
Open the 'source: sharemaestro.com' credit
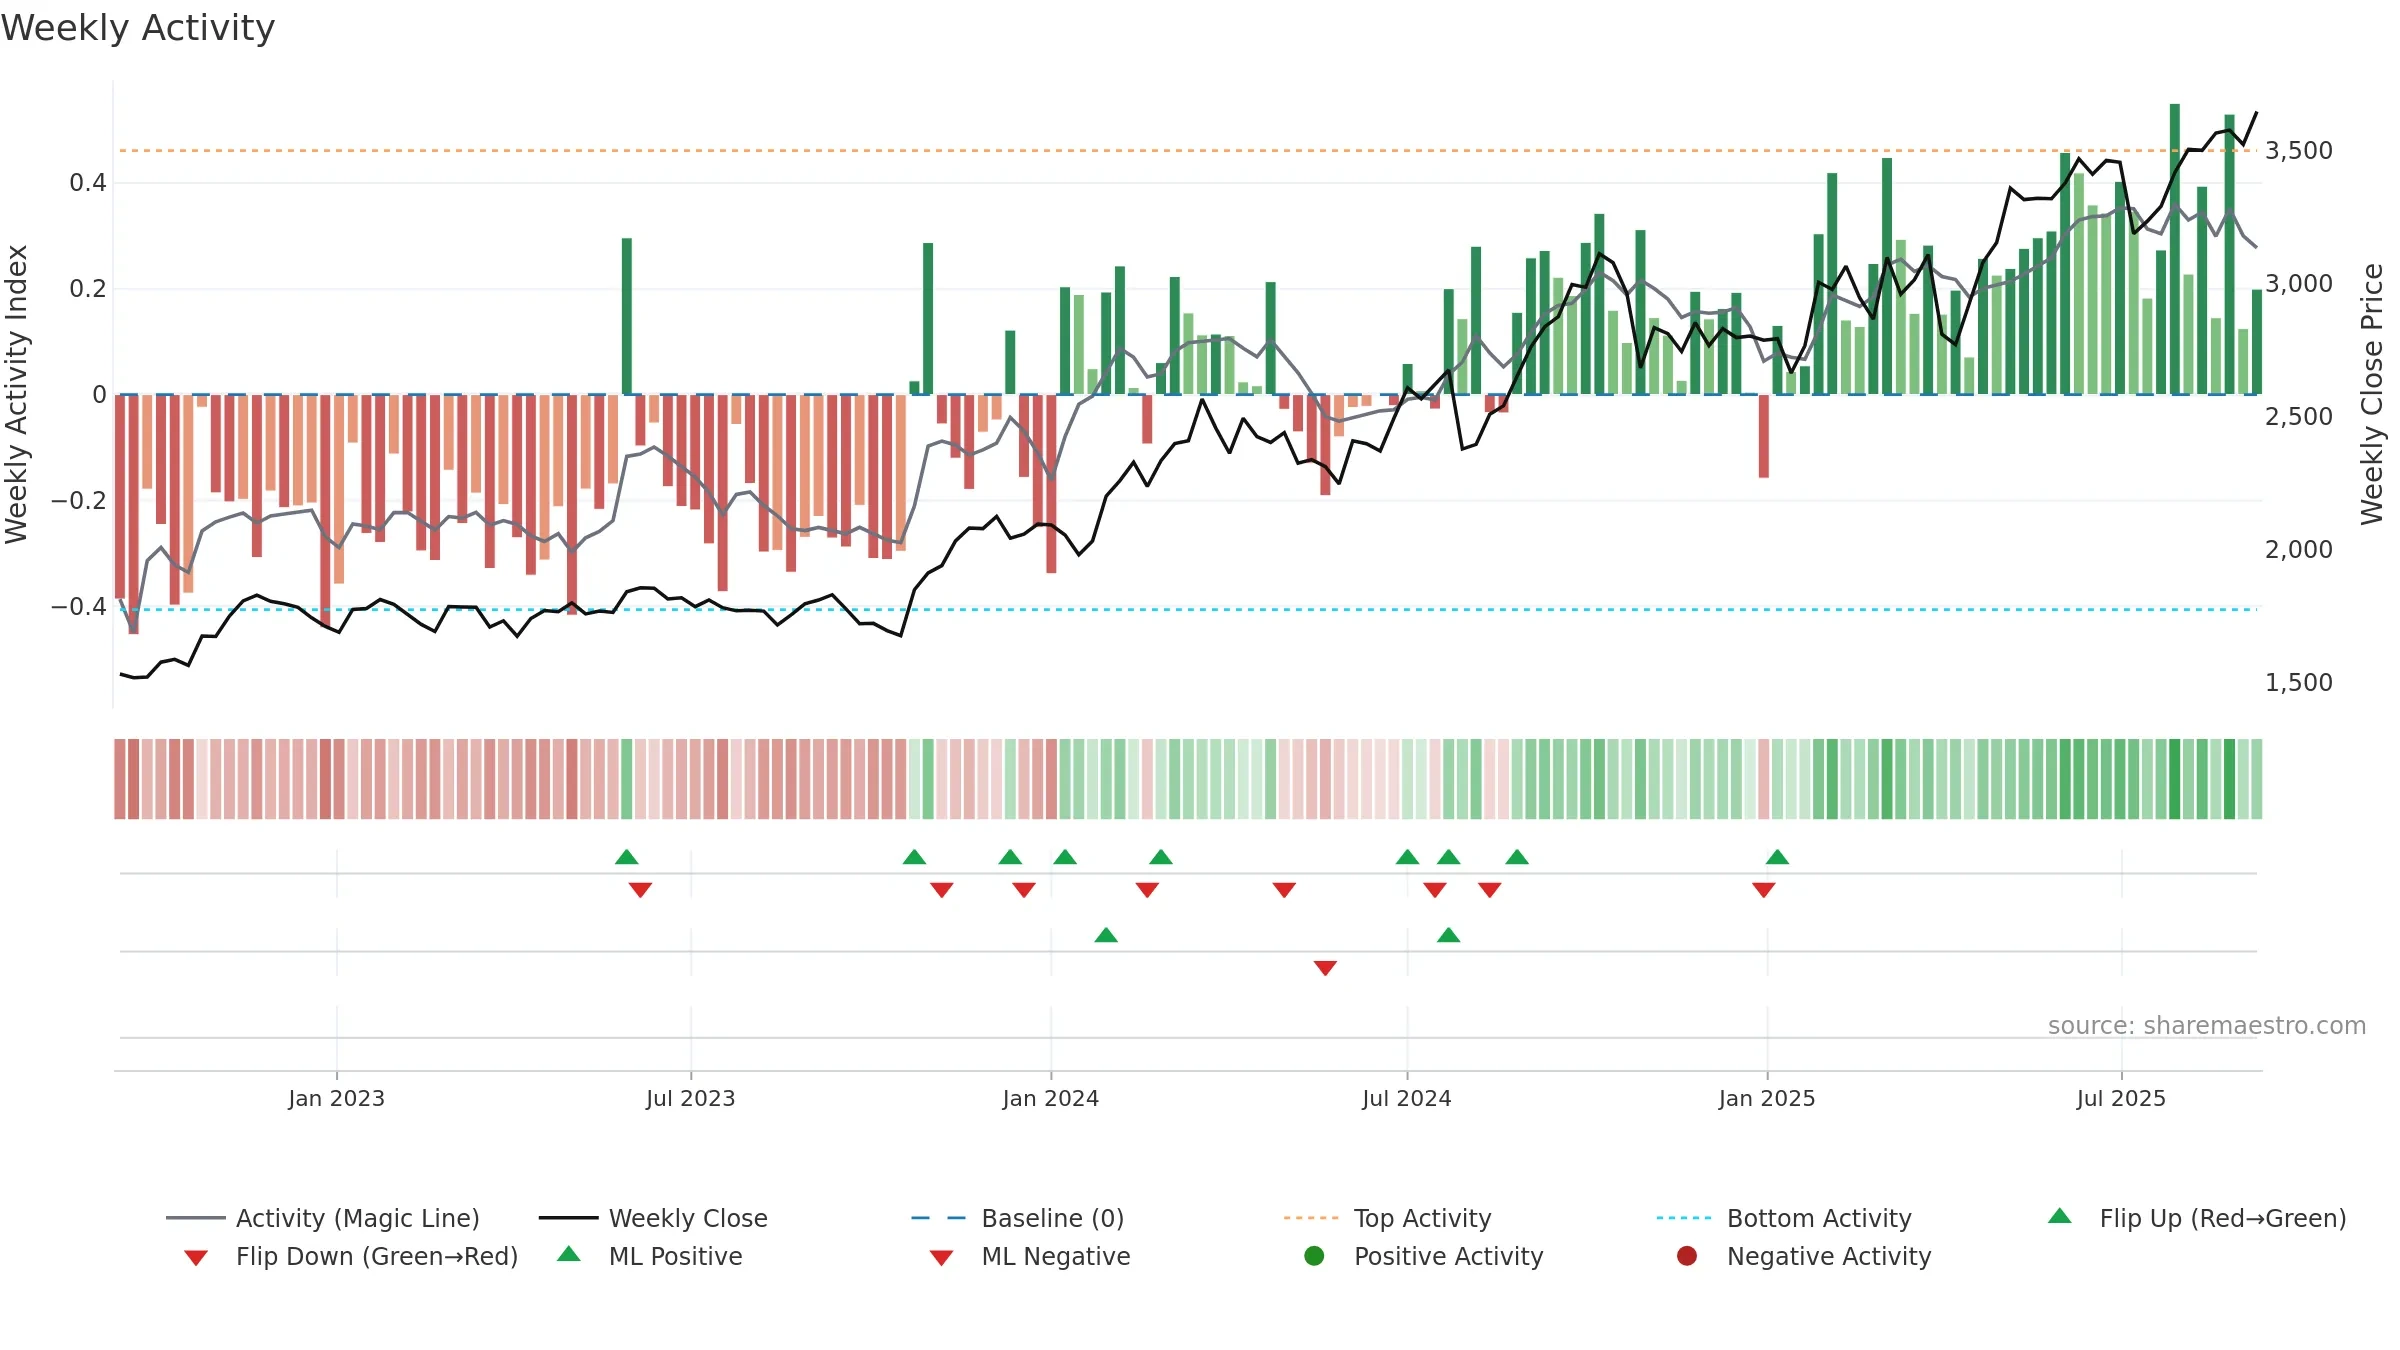(x=2207, y=1026)
